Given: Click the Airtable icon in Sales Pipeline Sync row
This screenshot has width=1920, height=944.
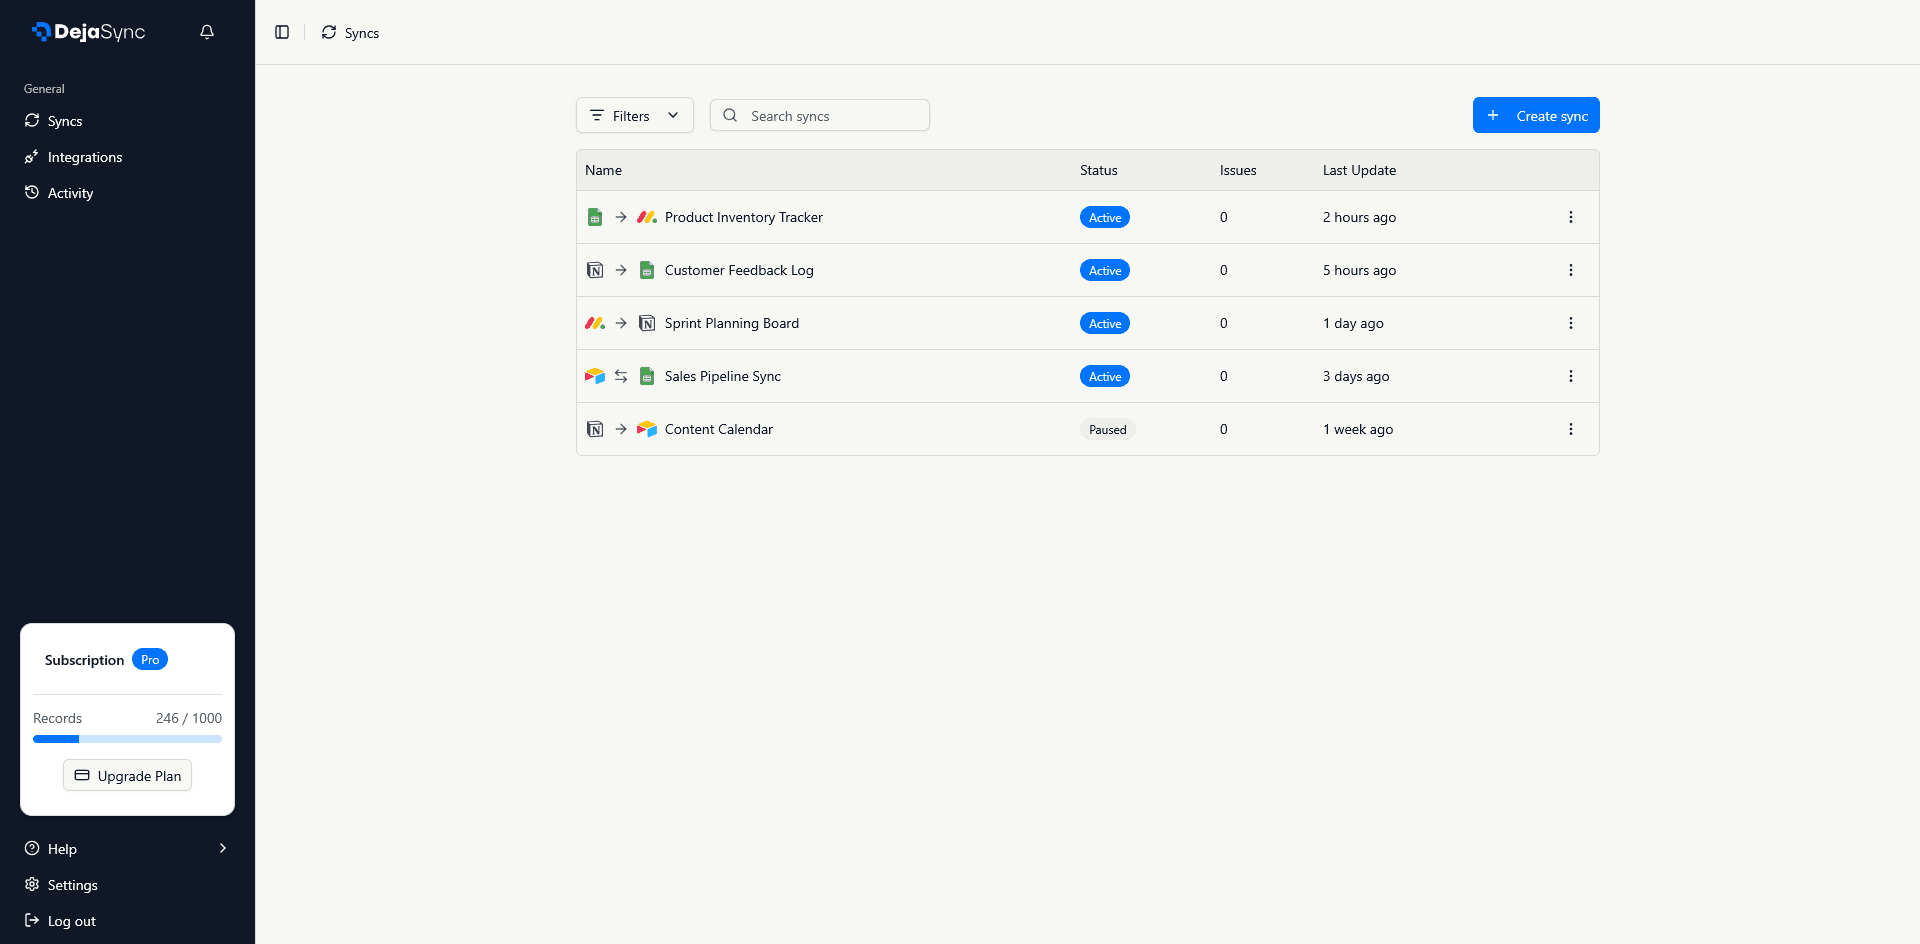Looking at the screenshot, I should (595, 376).
